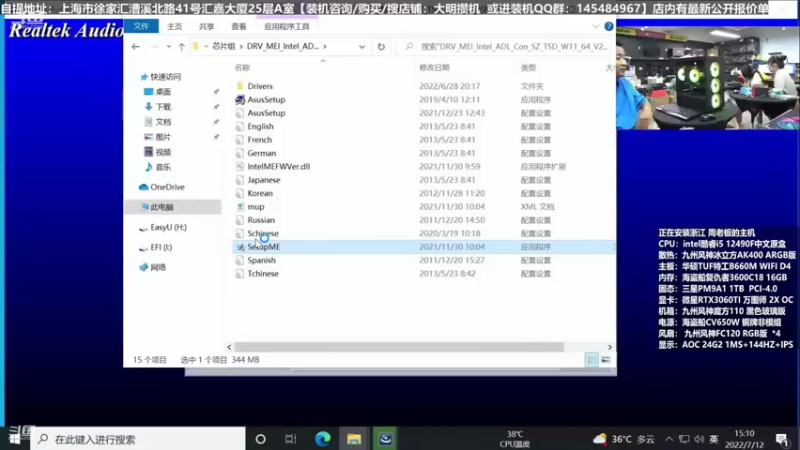Open OneDrive in navigation pane
The width and height of the screenshot is (800, 450).
(x=167, y=187)
